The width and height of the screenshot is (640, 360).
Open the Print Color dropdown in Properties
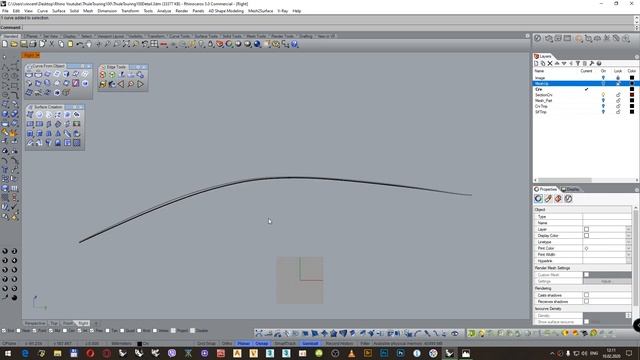point(628,248)
